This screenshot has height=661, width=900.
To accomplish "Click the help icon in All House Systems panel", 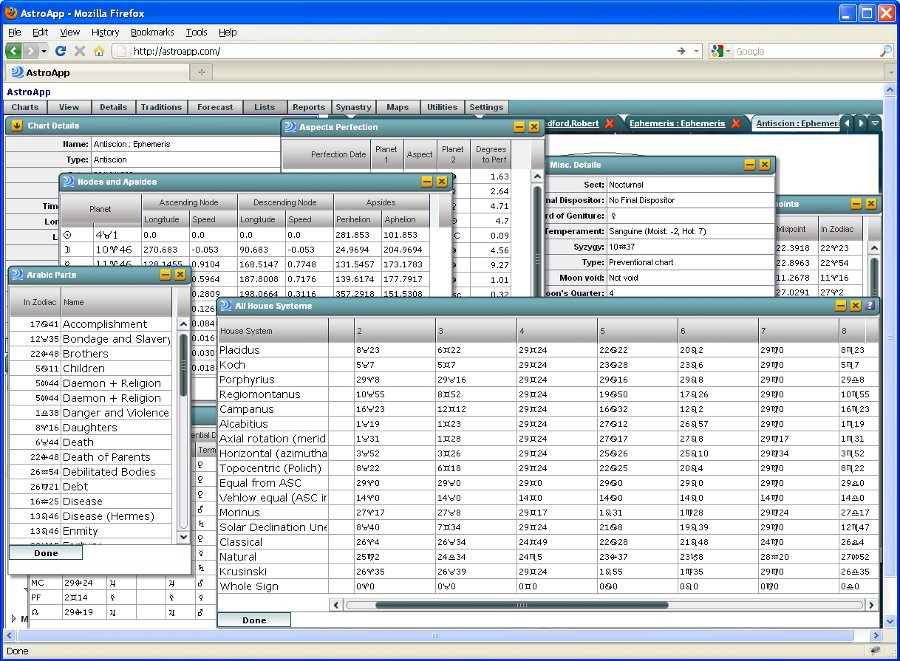I will (869, 305).
